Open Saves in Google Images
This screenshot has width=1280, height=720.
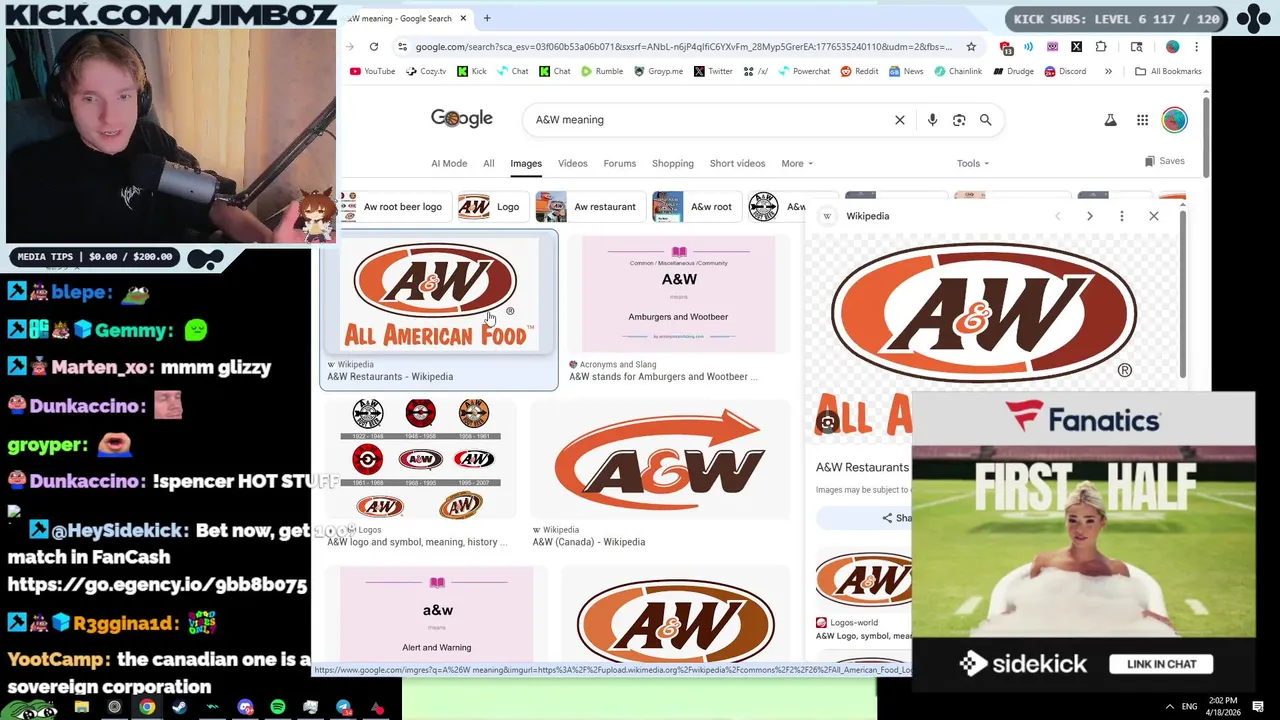pyautogui.click(x=1165, y=161)
